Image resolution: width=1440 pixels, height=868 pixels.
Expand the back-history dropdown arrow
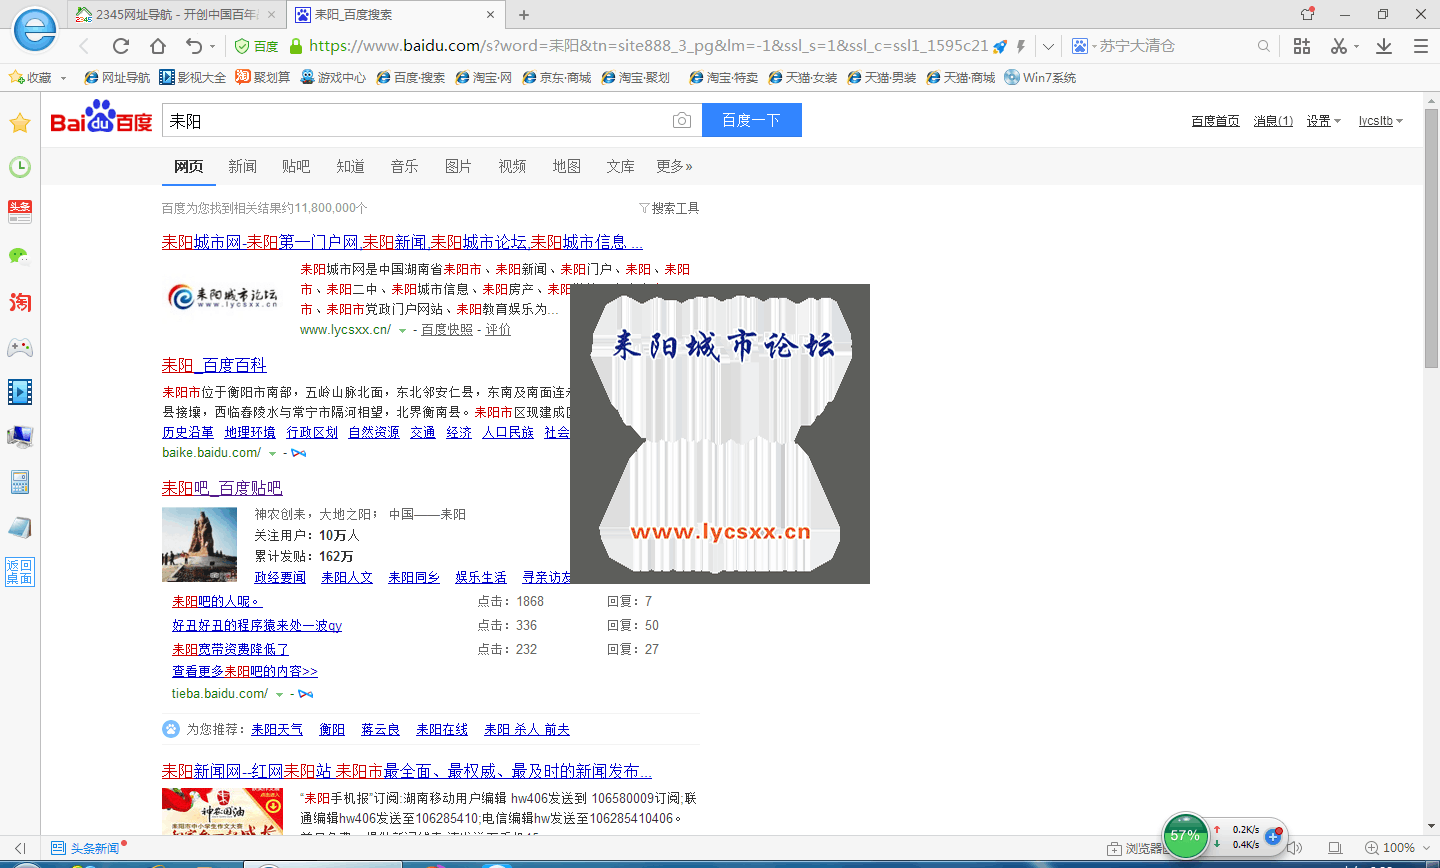[212, 47]
